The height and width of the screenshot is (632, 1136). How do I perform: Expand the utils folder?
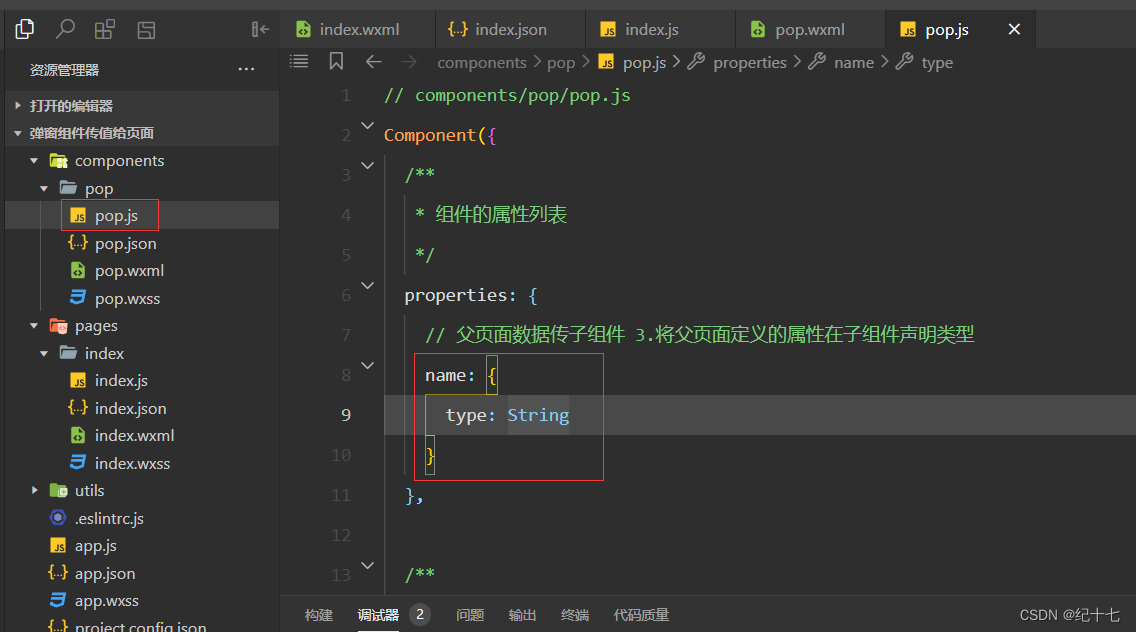(x=34, y=491)
